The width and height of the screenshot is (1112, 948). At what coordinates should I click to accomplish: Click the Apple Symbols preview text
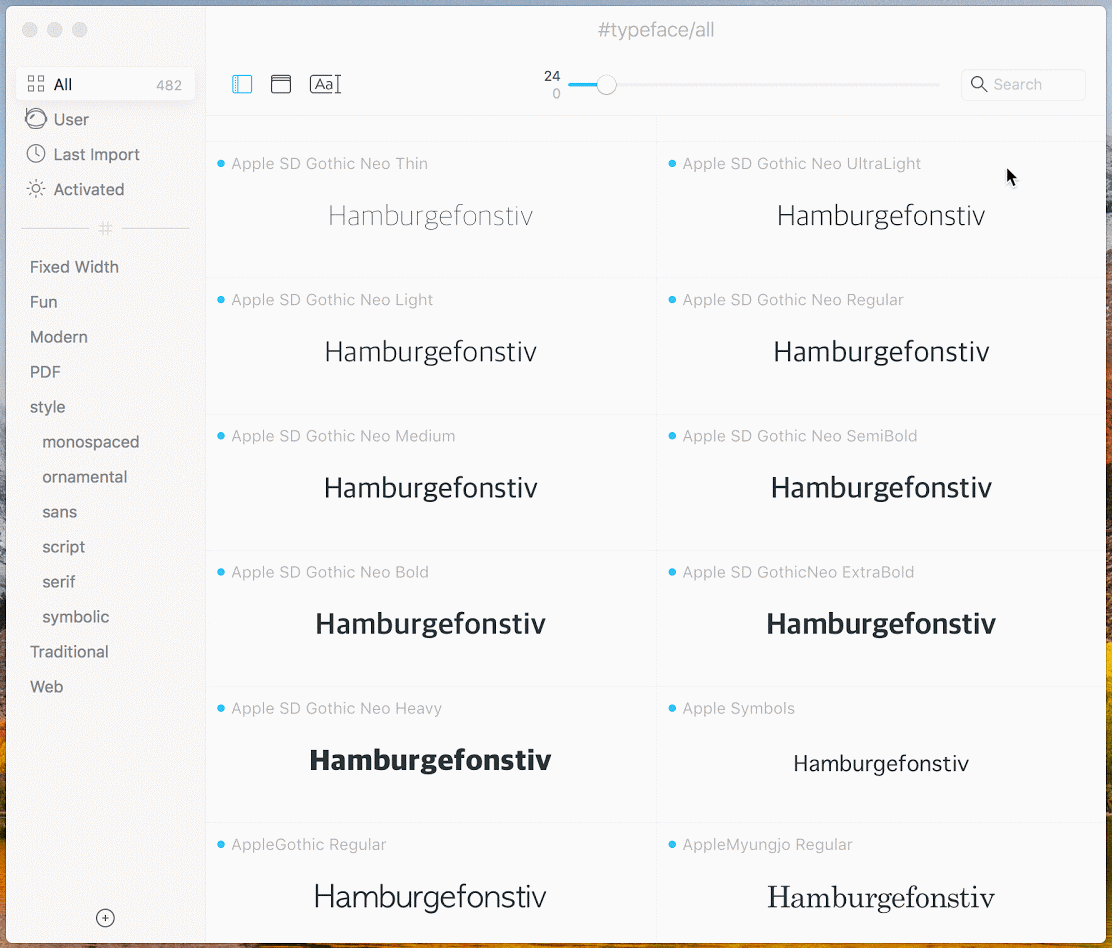click(881, 764)
